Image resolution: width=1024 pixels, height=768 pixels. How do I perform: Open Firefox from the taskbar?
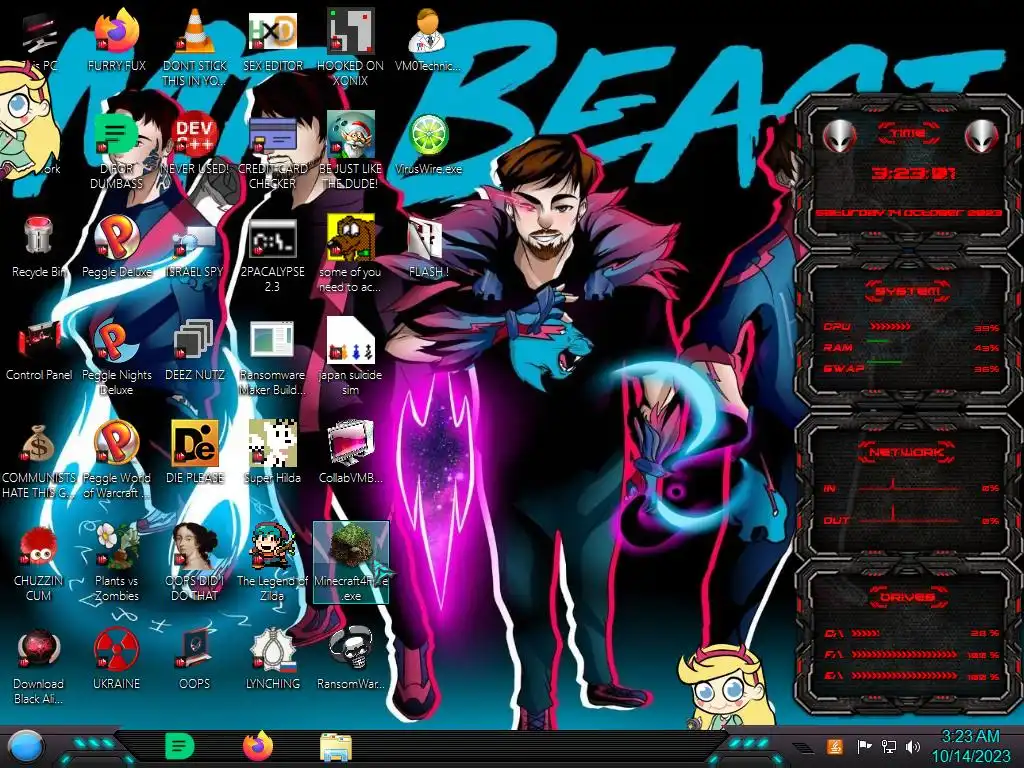coord(257,746)
